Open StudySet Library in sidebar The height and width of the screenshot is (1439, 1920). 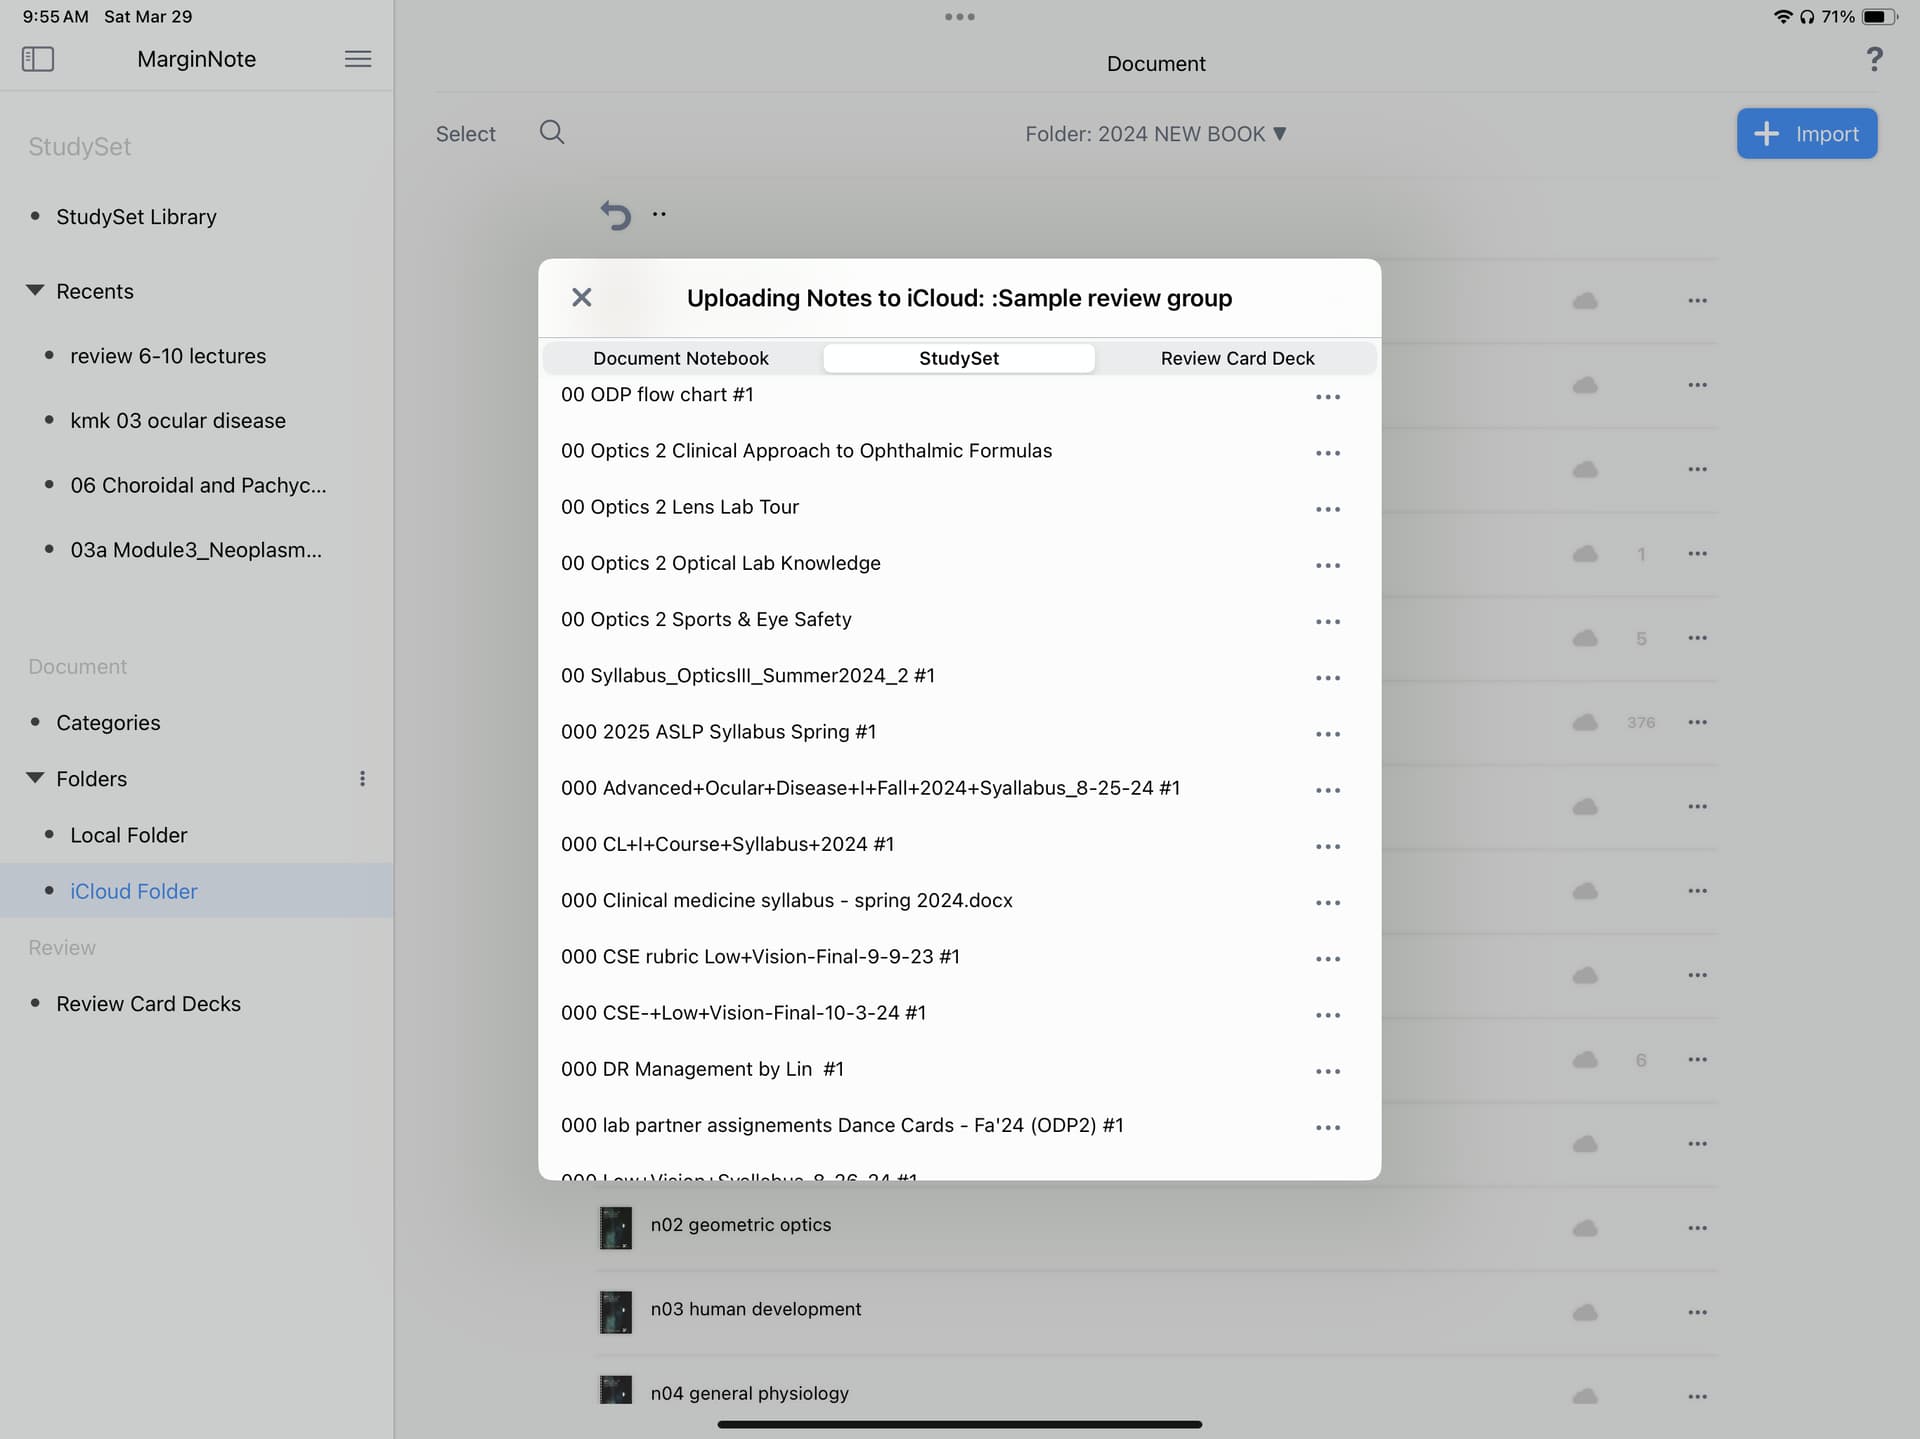pos(136,217)
